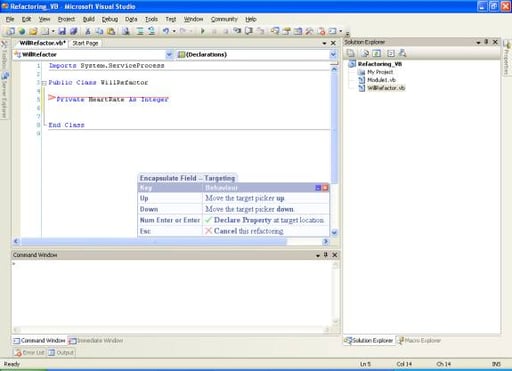Open the Tools menu
512x371 pixels.
[151, 19]
